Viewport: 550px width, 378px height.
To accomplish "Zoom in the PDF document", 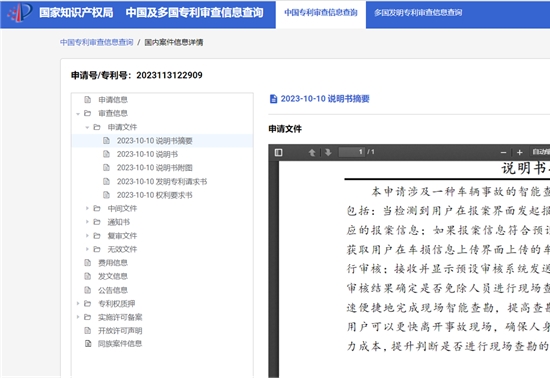I will coord(520,153).
